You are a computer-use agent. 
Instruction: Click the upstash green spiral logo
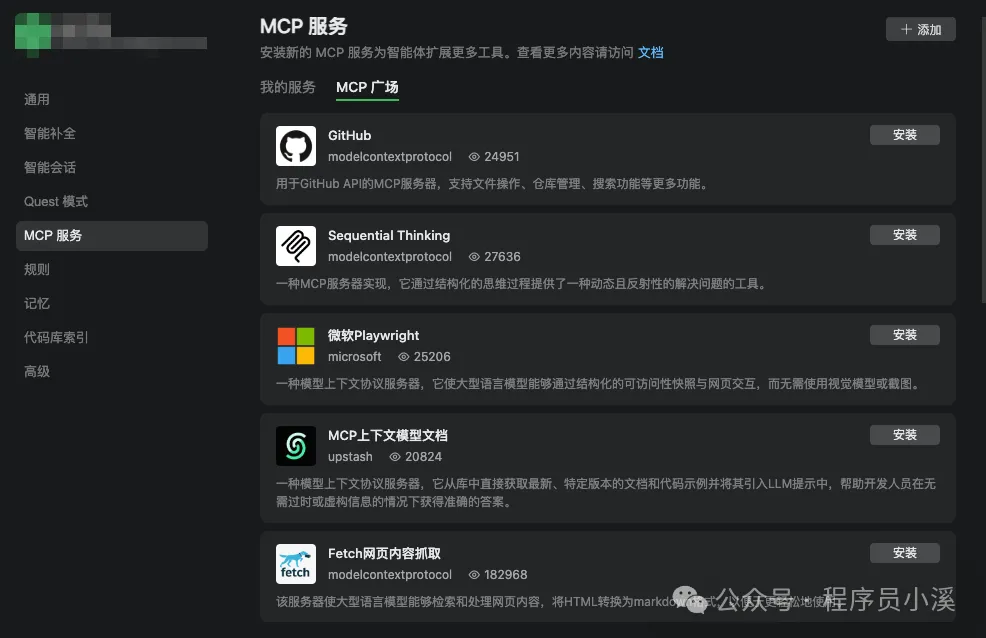[296, 446]
